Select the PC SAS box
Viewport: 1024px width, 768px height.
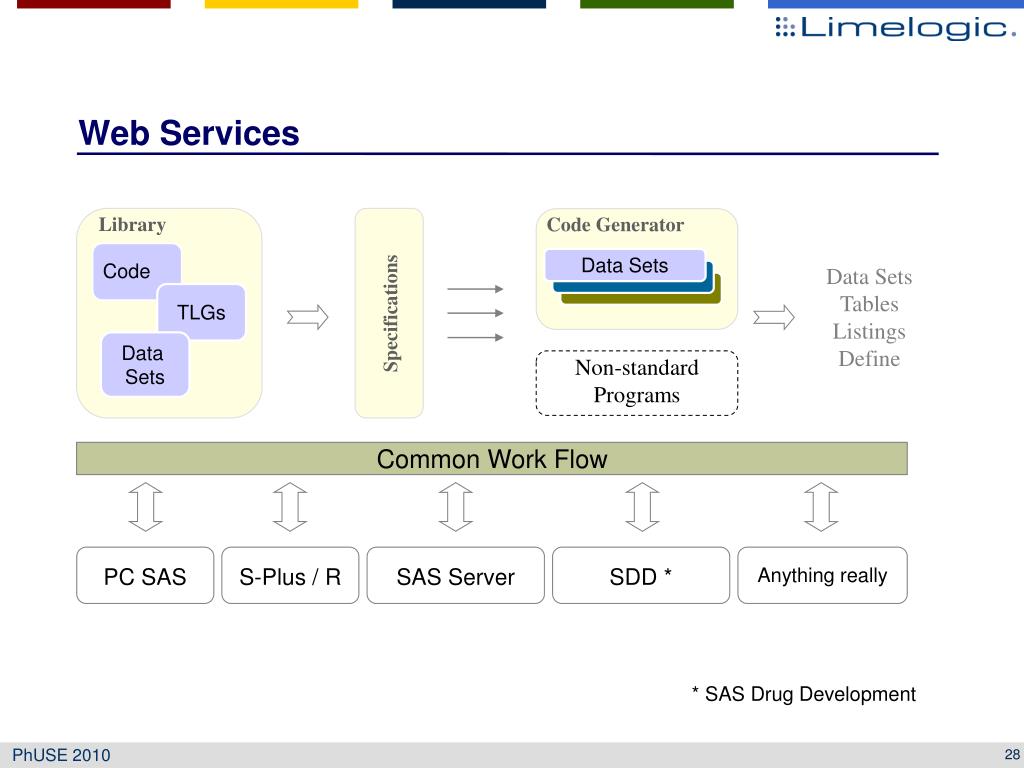pyautogui.click(x=145, y=575)
